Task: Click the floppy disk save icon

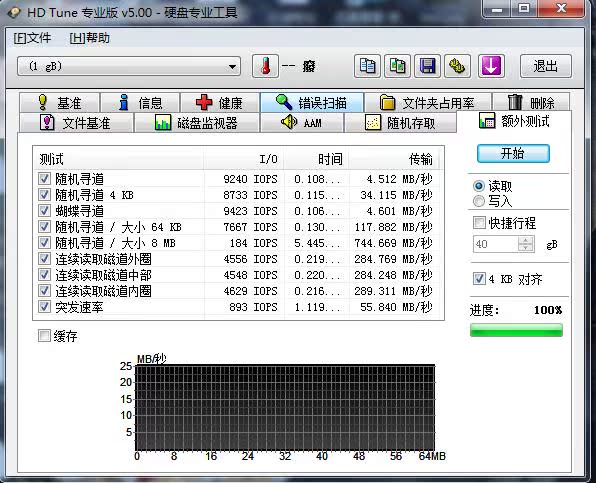Action: 427,66
